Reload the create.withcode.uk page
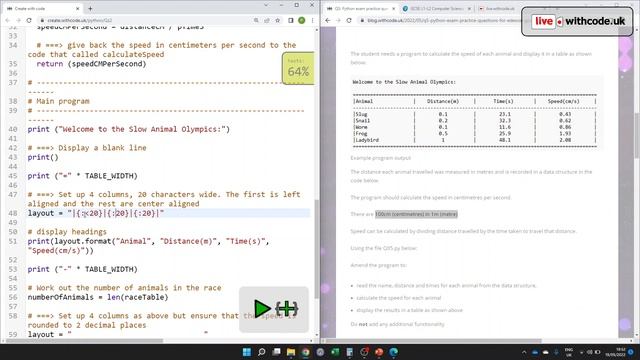 (29, 20)
